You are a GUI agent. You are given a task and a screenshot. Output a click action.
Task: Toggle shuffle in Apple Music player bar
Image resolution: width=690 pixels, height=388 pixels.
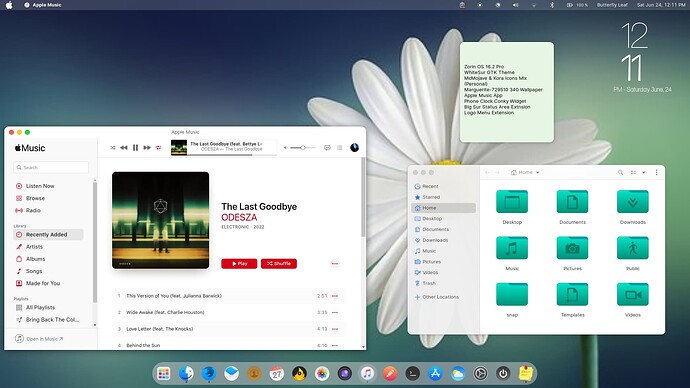click(113, 148)
